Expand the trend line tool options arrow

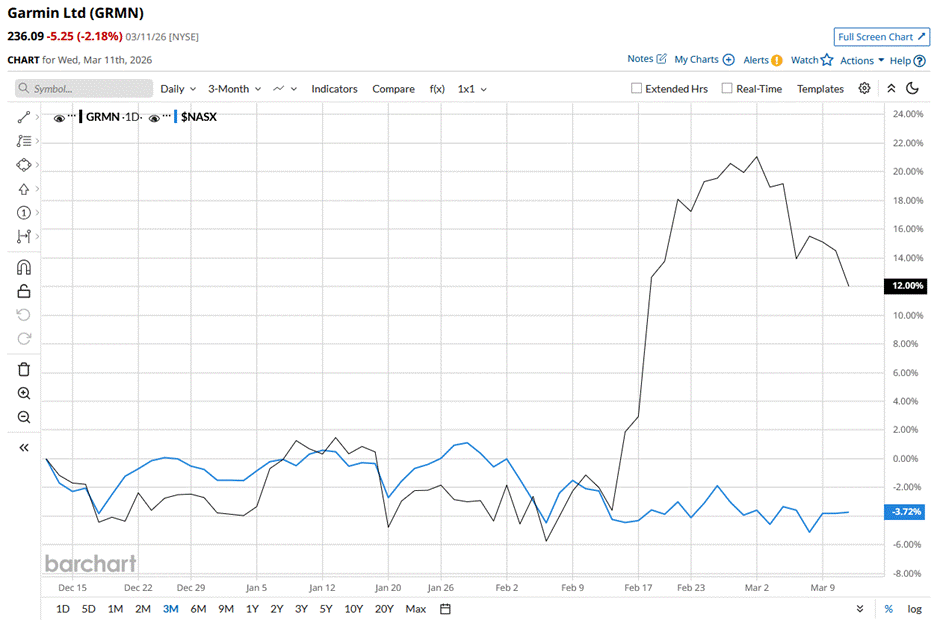pos(37,117)
